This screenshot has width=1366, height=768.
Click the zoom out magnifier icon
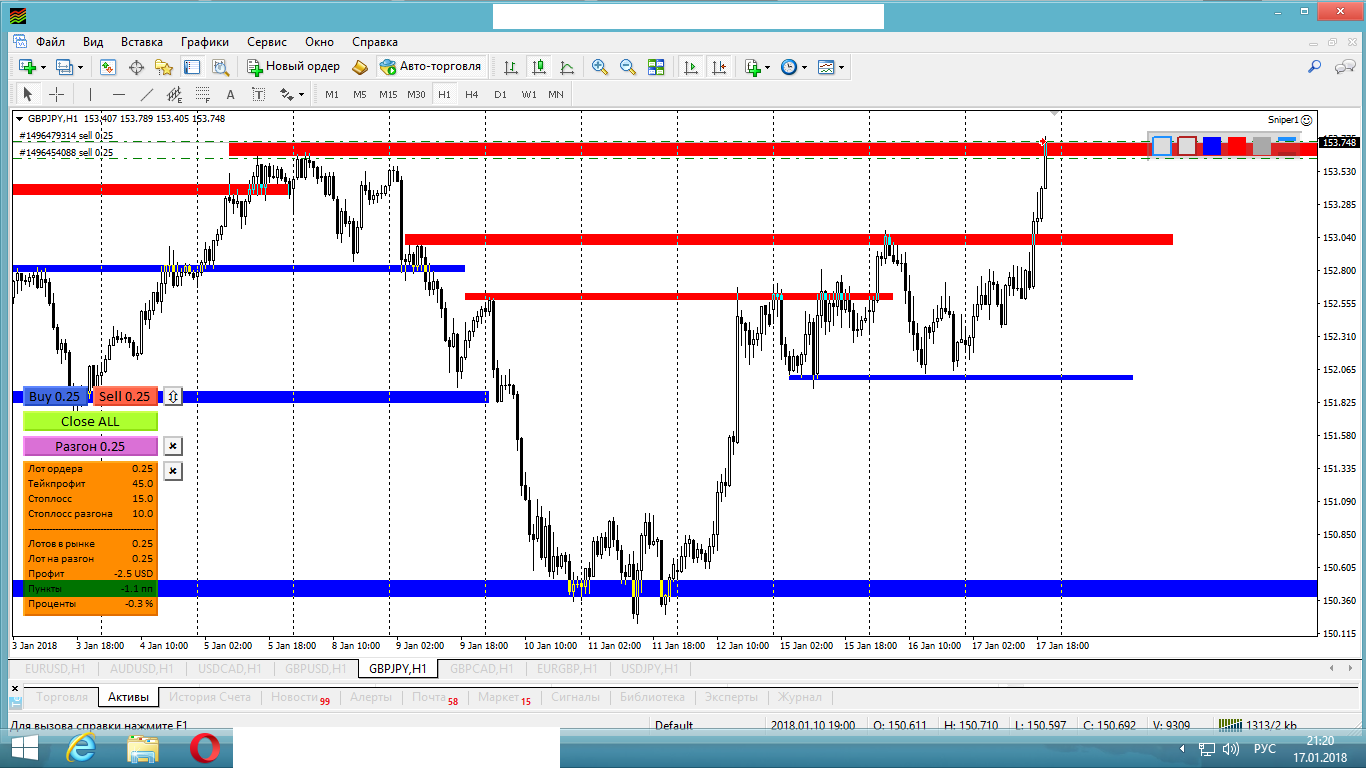tap(628, 67)
